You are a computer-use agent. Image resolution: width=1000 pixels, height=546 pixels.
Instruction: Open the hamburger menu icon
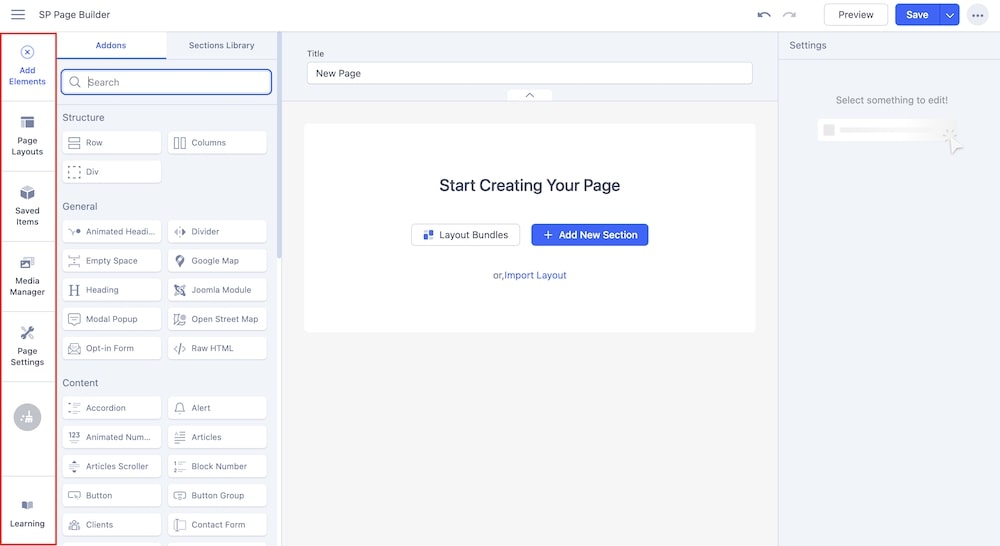click(x=18, y=15)
